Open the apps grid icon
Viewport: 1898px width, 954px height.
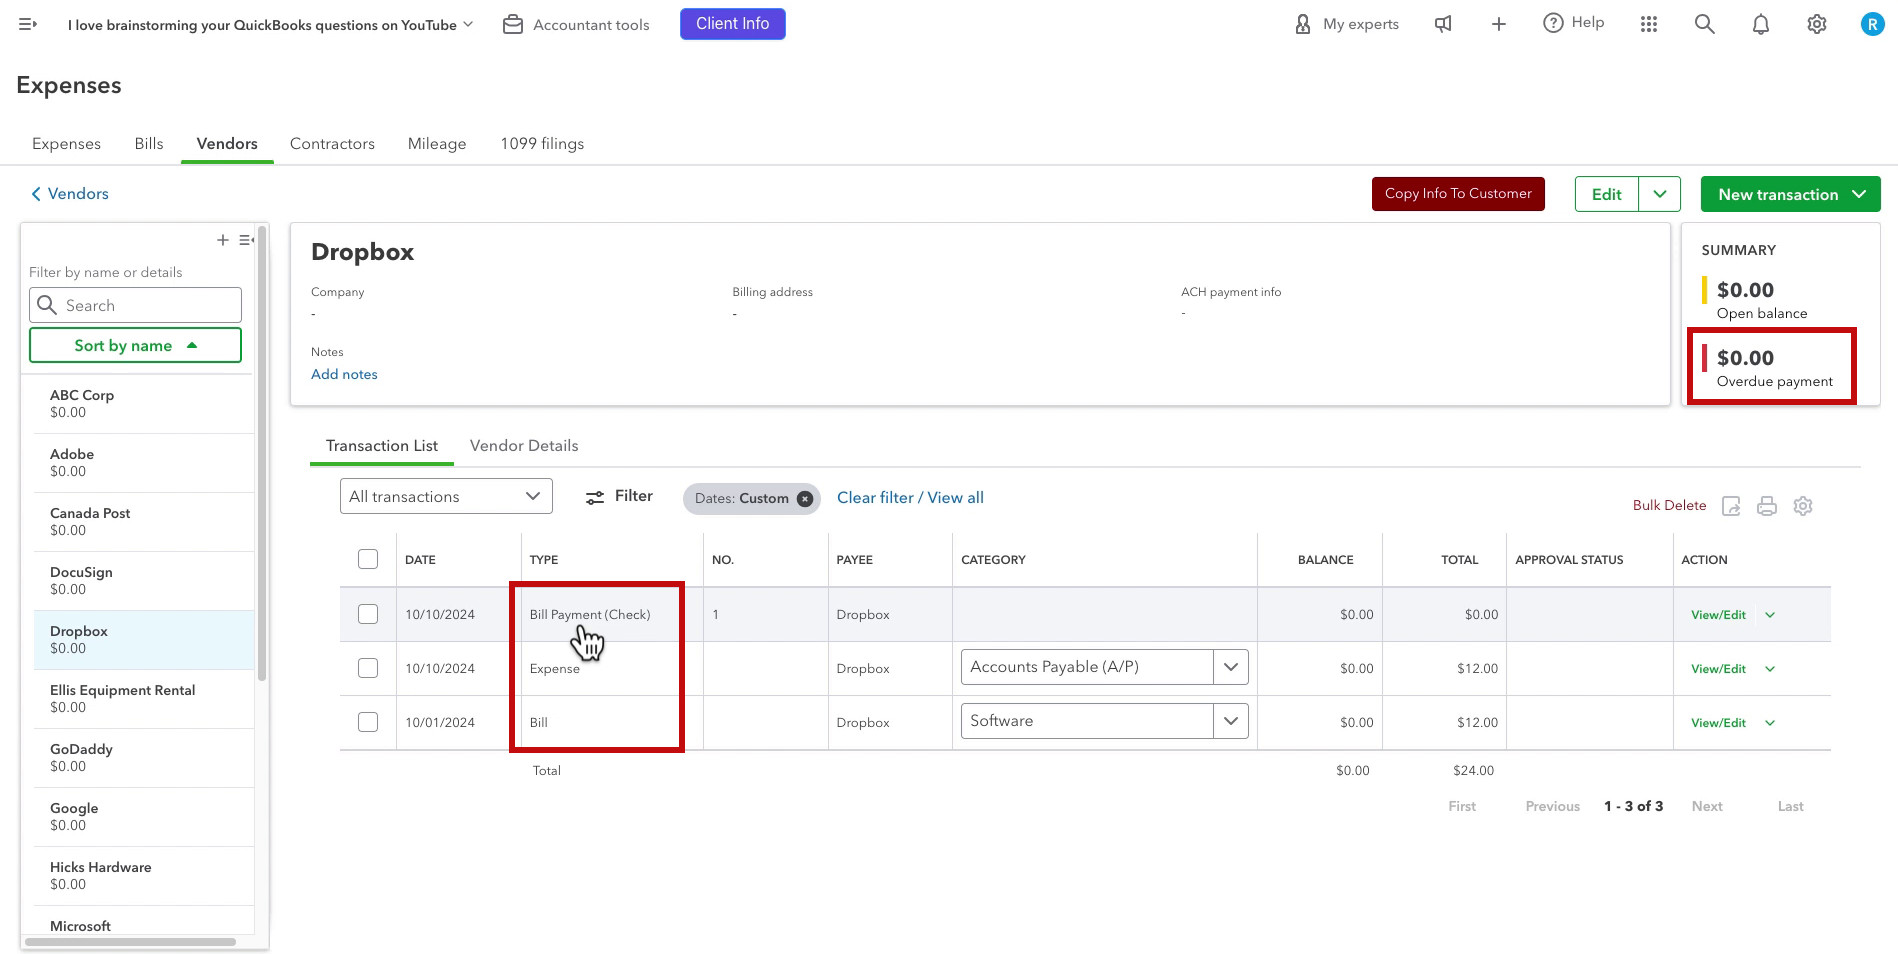point(1649,24)
